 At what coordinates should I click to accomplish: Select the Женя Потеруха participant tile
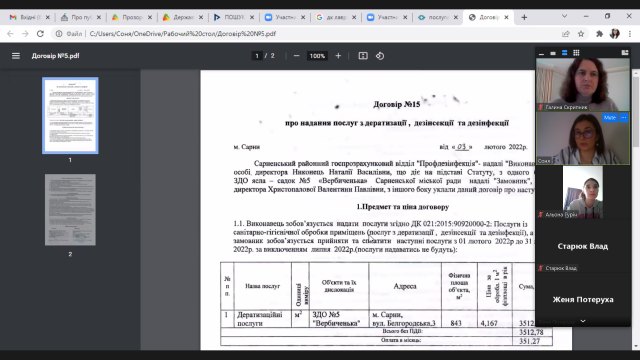(583, 299)
